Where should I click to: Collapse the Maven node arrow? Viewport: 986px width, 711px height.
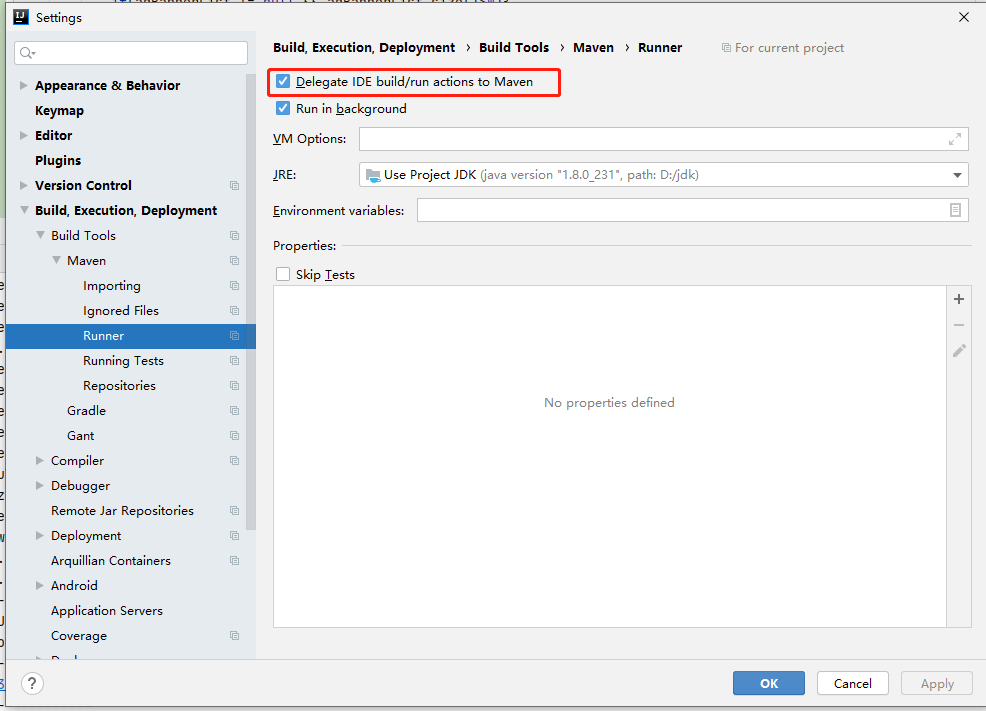[57, 260]
